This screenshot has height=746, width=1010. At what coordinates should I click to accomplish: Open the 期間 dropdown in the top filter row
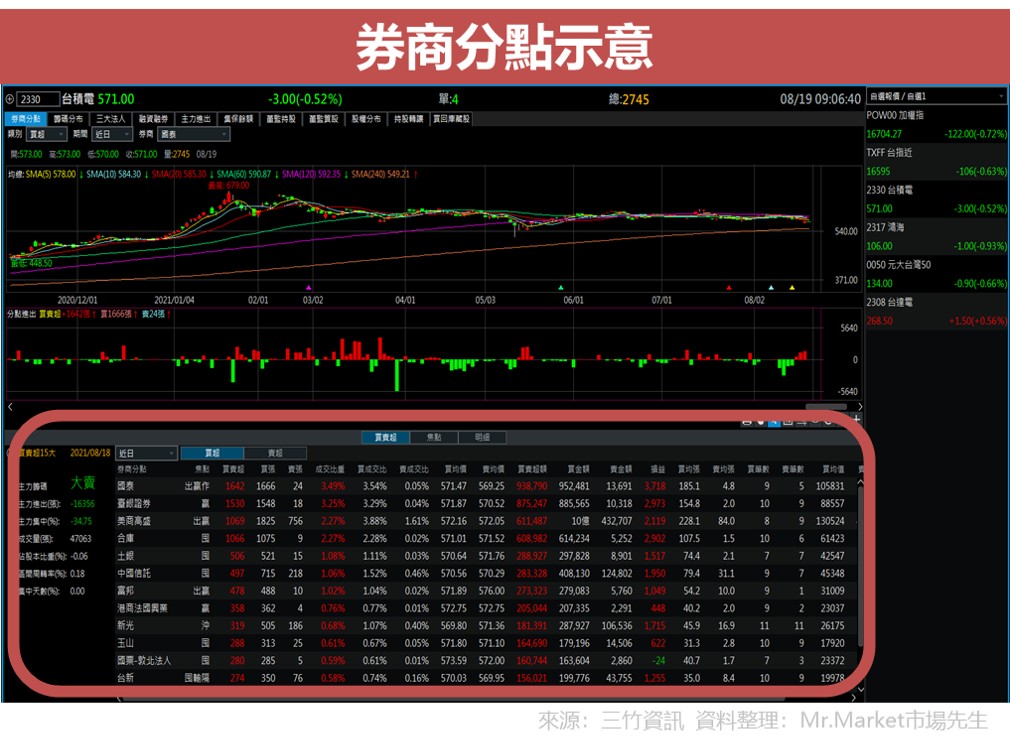[112, 134]
